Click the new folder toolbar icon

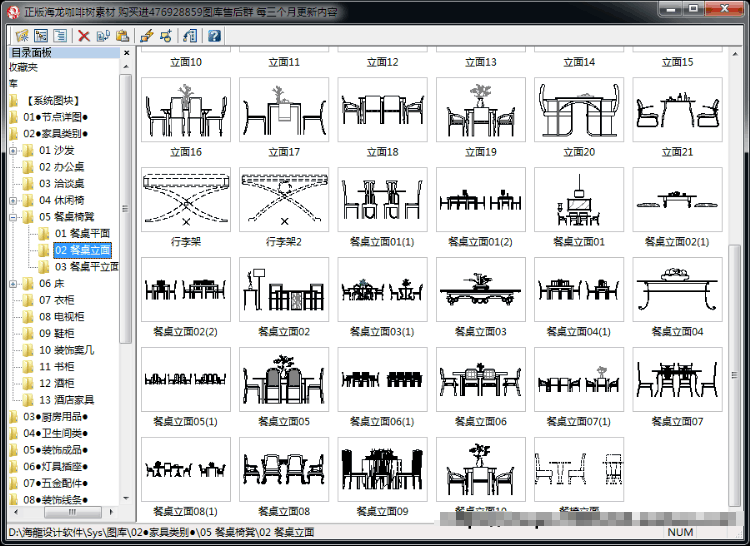point(22,35)
